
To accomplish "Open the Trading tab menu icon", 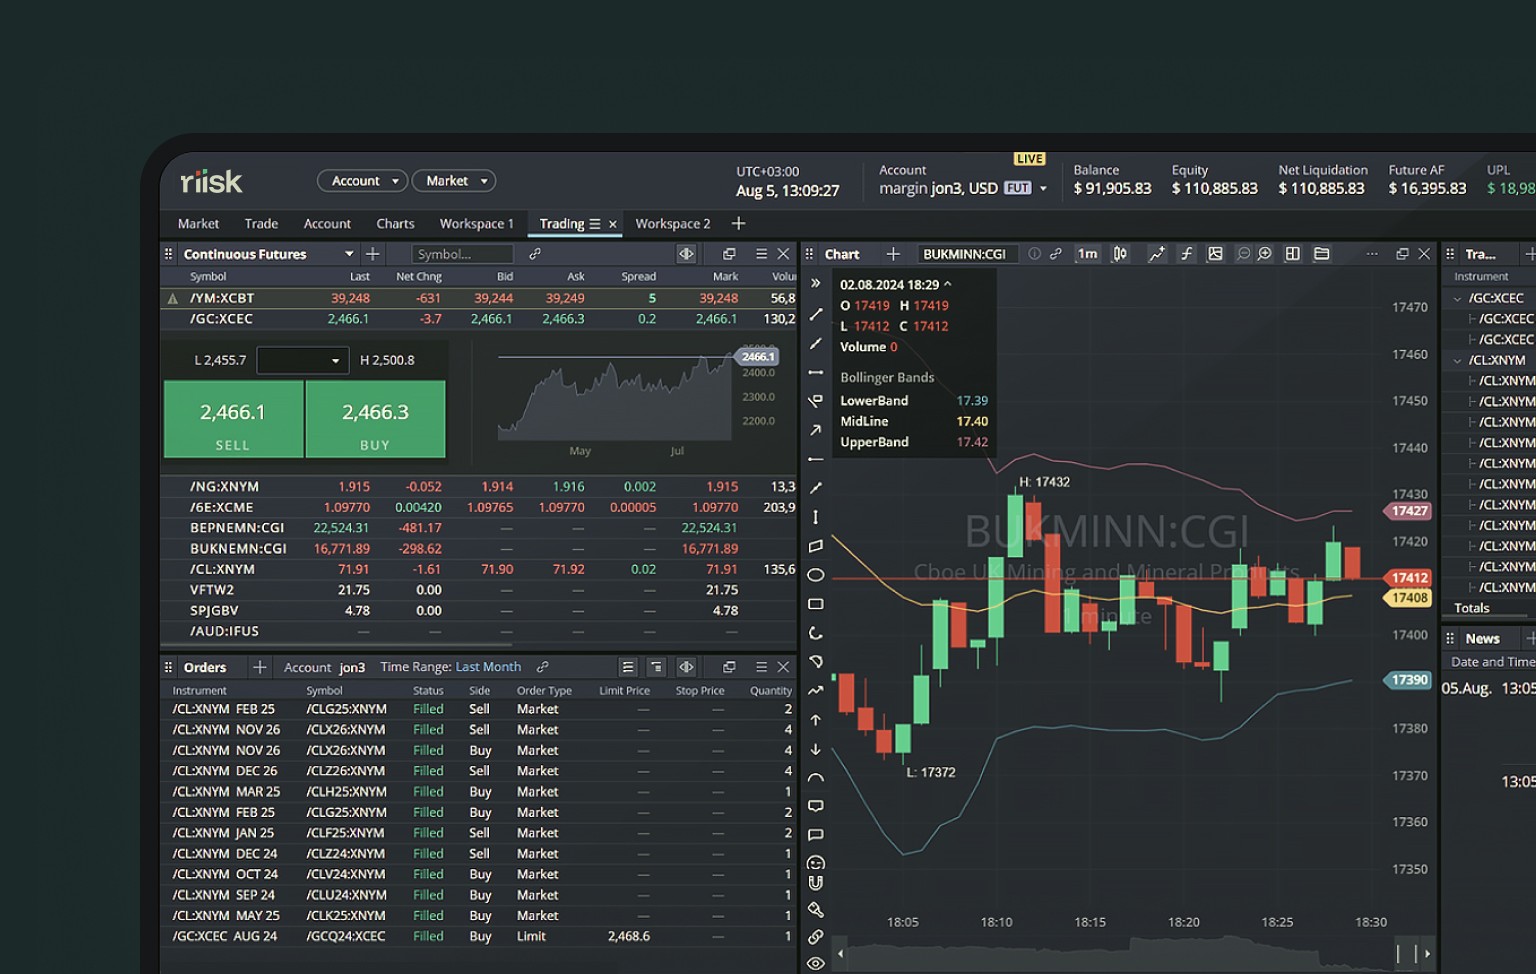I will pos(595,224).
